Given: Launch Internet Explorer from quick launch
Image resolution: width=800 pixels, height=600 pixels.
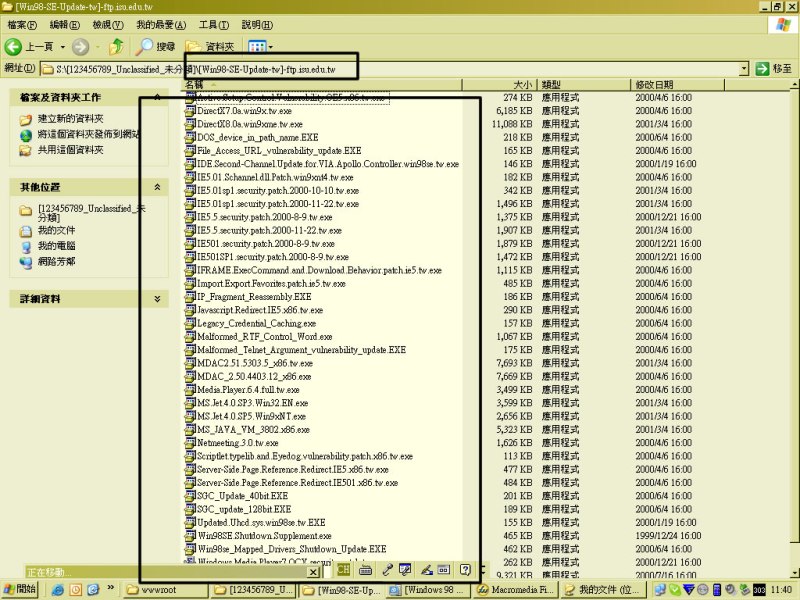Looking at the screenshot, I should tap(58, 590).
